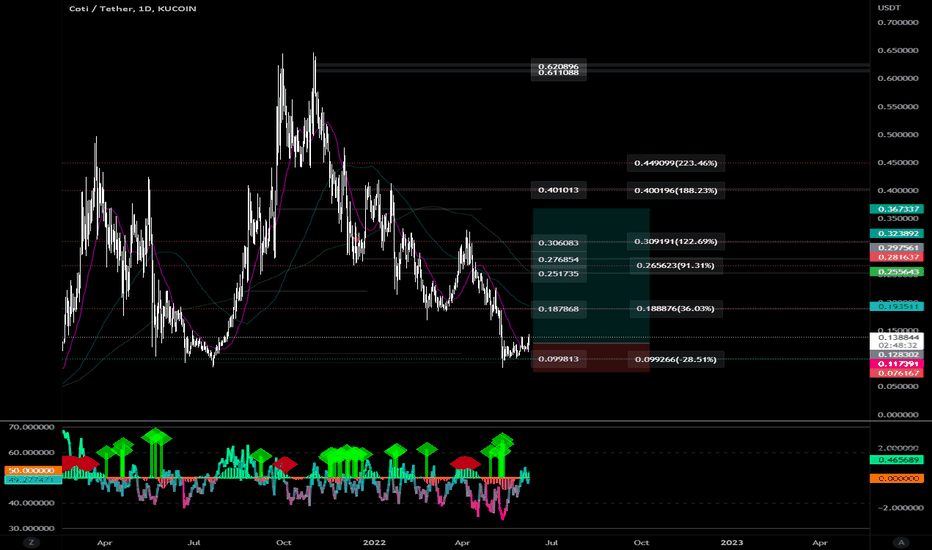932x550 pixels.
Task: Click the gray 0.297561 price axis tag
Action: pos(898,248)
